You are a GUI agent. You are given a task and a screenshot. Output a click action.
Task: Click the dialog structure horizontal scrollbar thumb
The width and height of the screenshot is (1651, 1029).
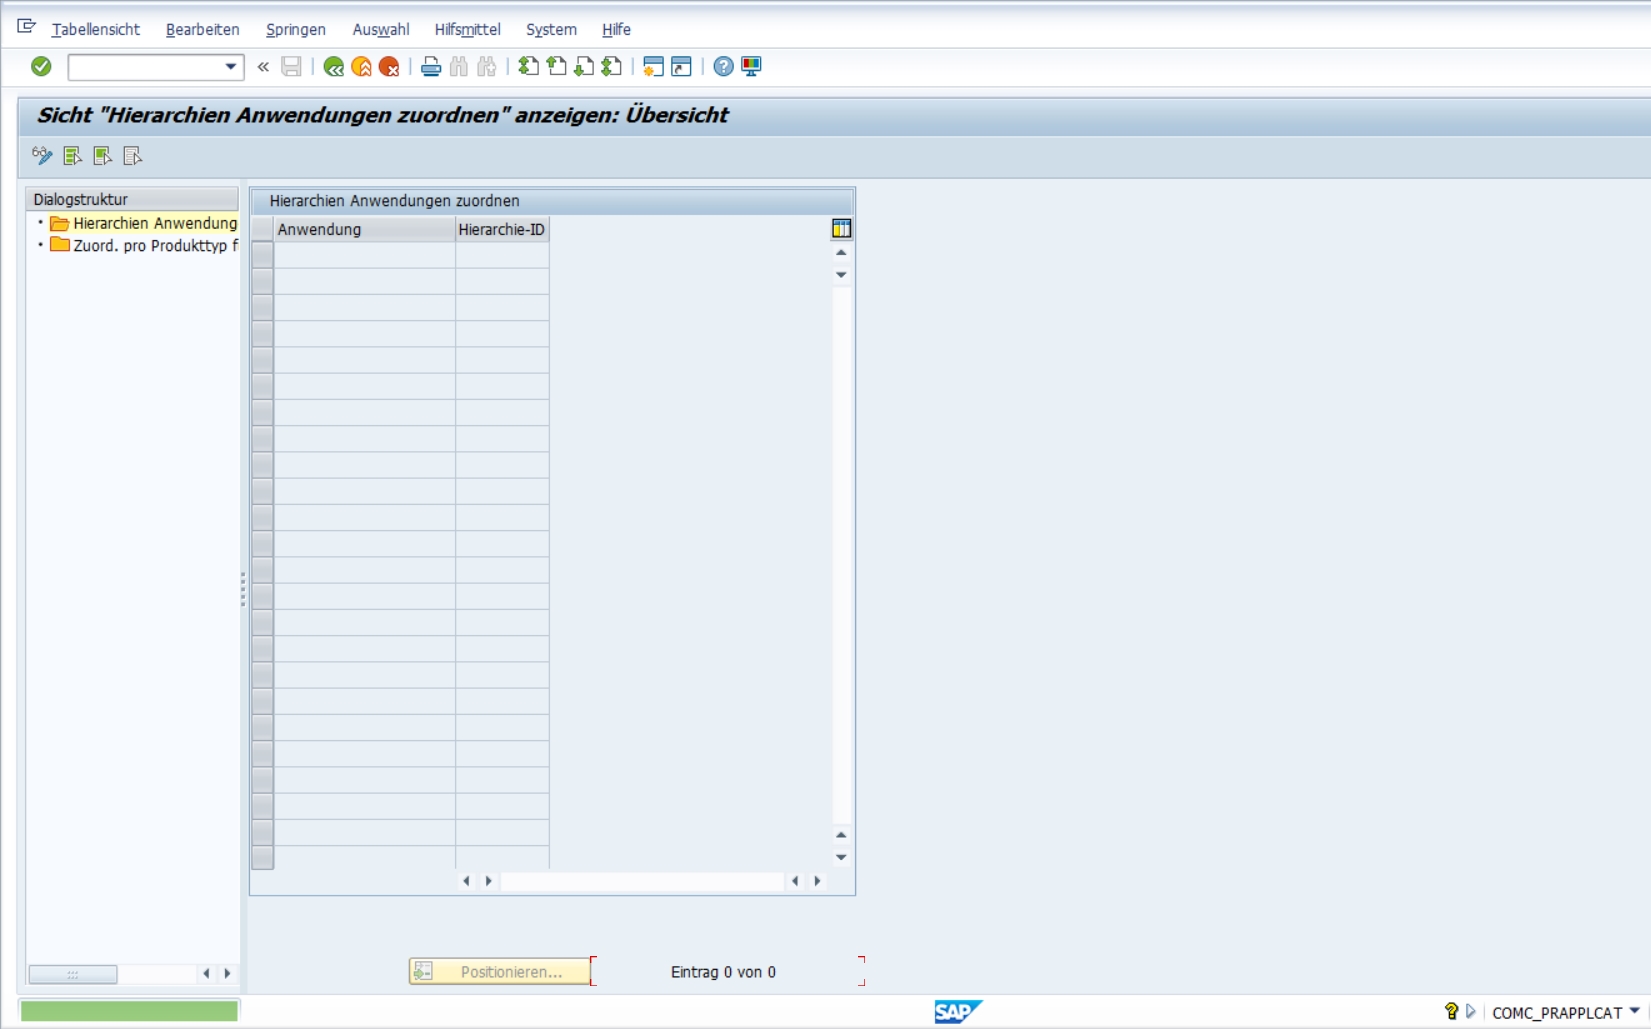click(73, 973)
